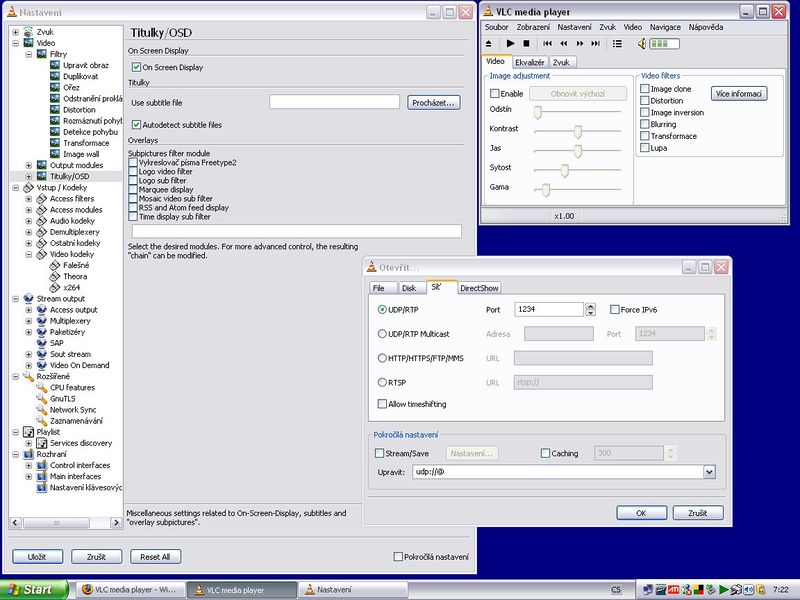The height and width of the screenshot is (600, 800).
Task: Skip to next track icon
Action: click(x=596, y=44)
